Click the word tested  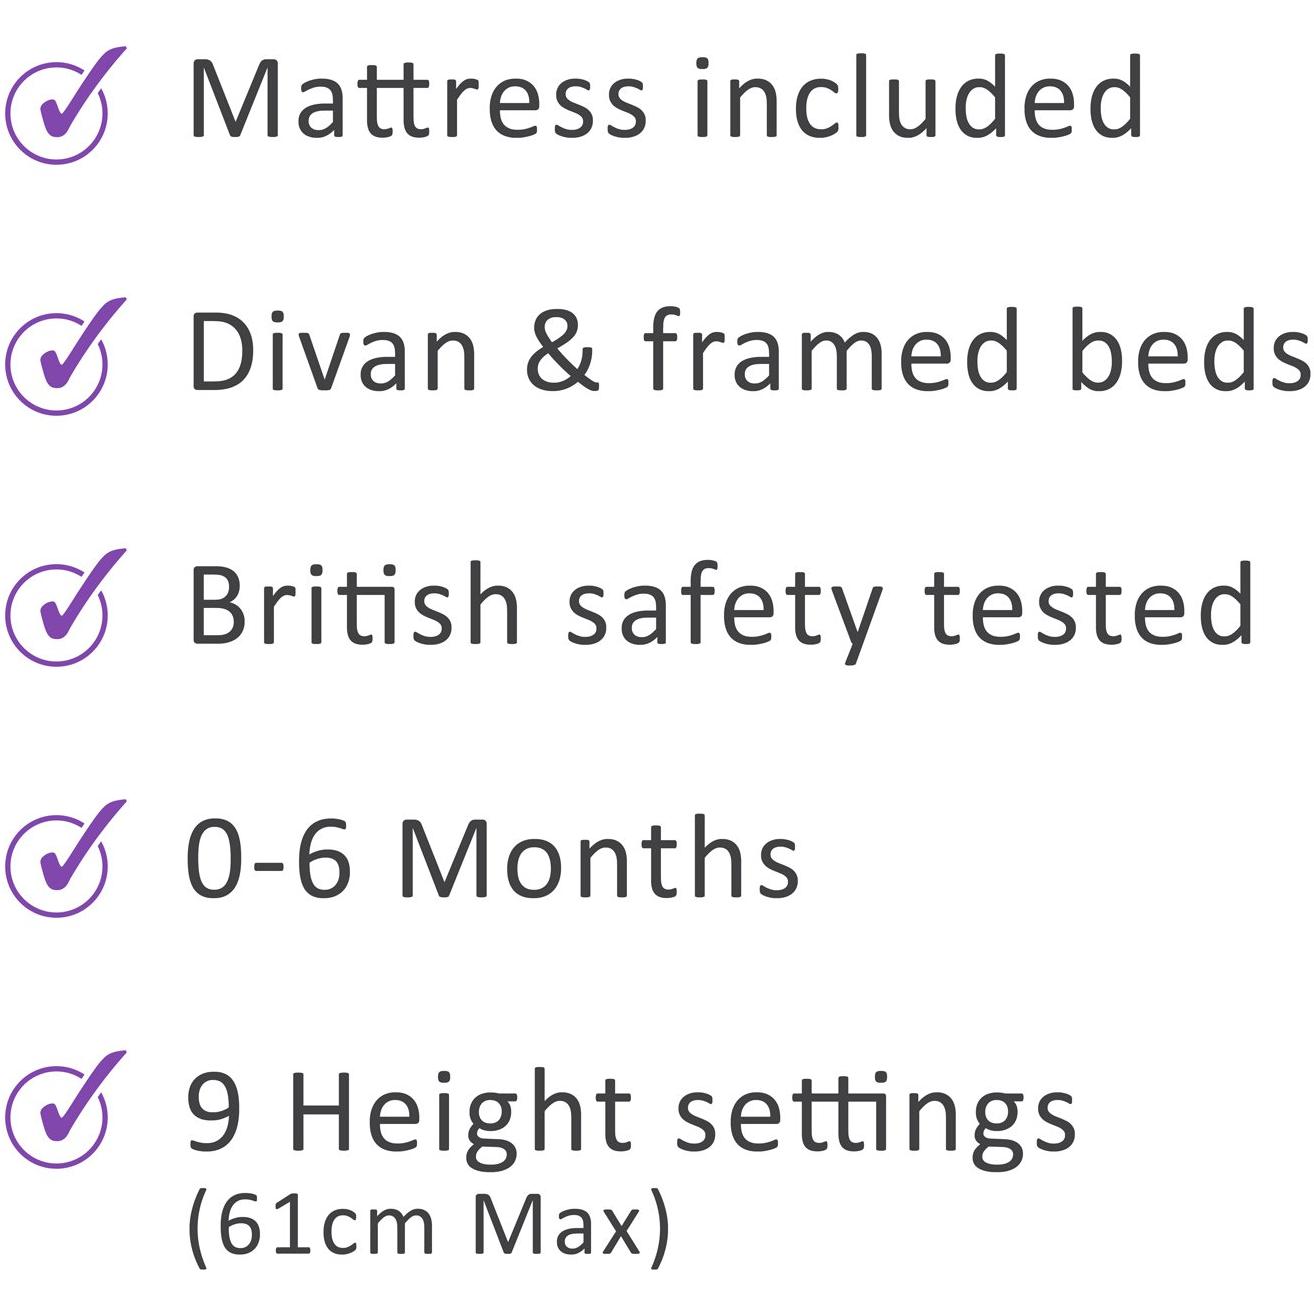[x=1088, y=603]
